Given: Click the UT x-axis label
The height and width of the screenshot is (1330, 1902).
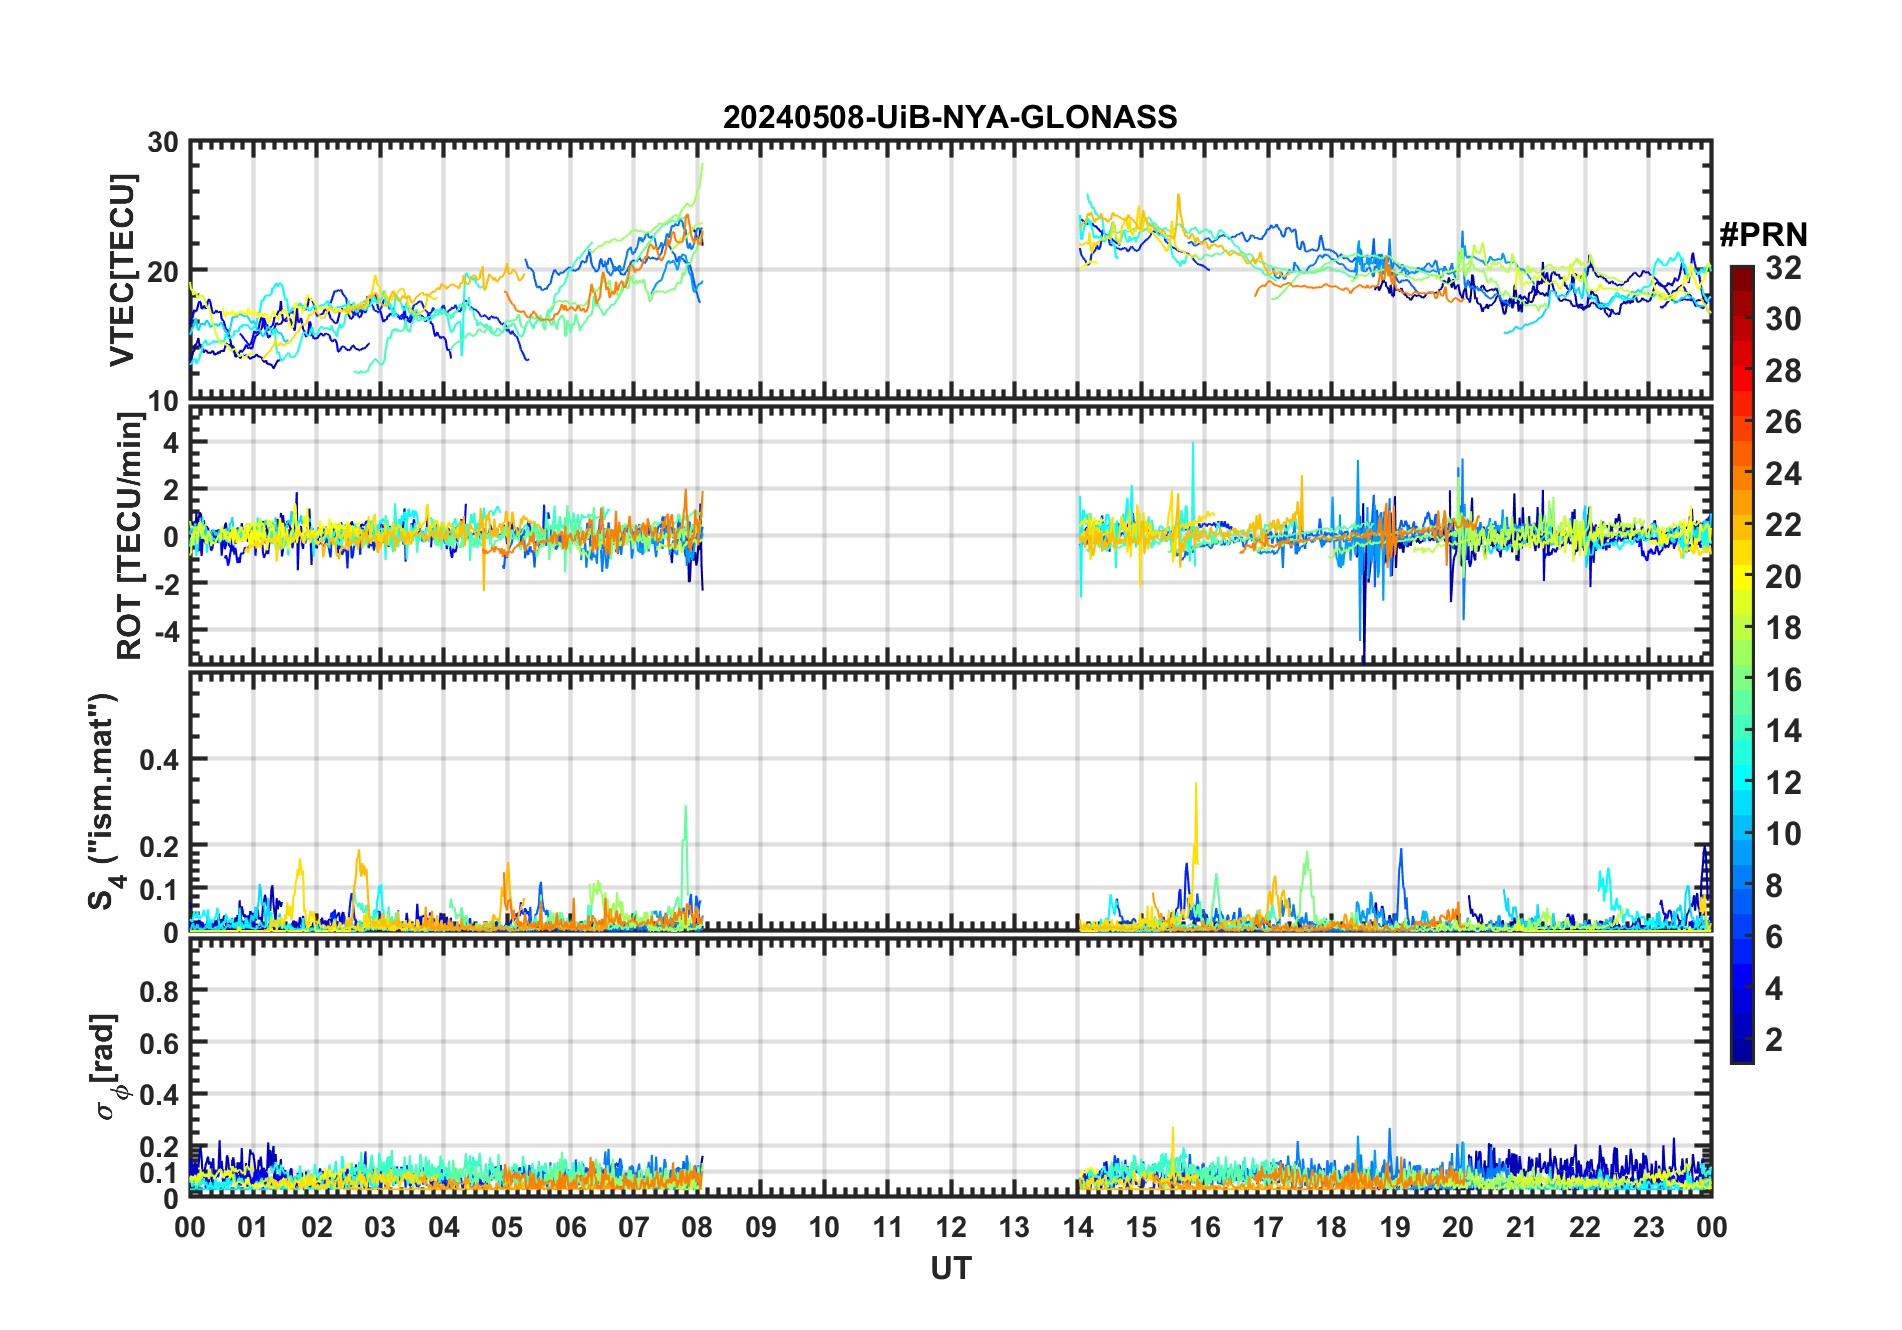Looking at the screenshot, I should (x=950, y=1269).
